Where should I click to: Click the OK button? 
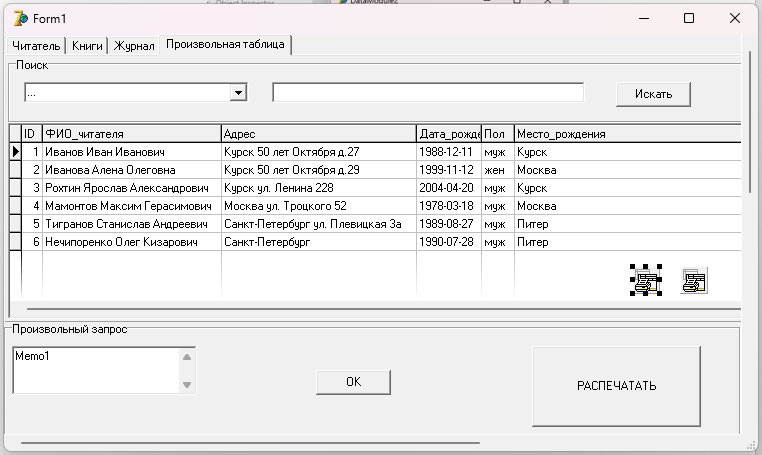click(353, 382)
